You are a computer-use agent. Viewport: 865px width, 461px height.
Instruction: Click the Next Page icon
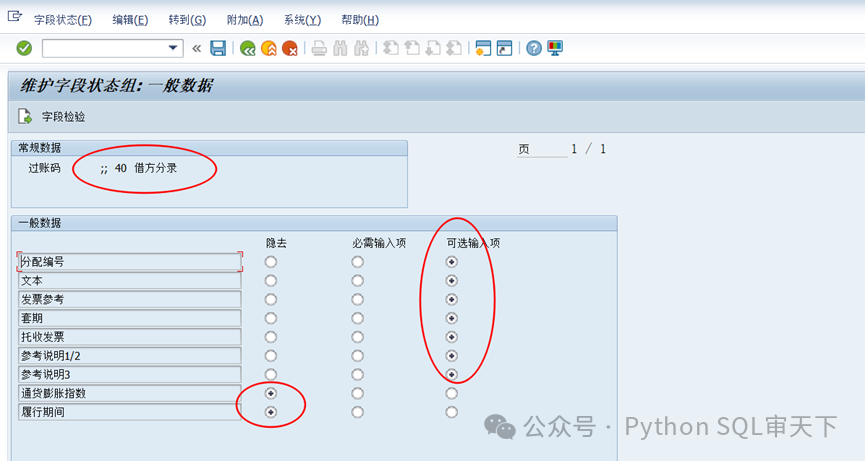(433, 49)
